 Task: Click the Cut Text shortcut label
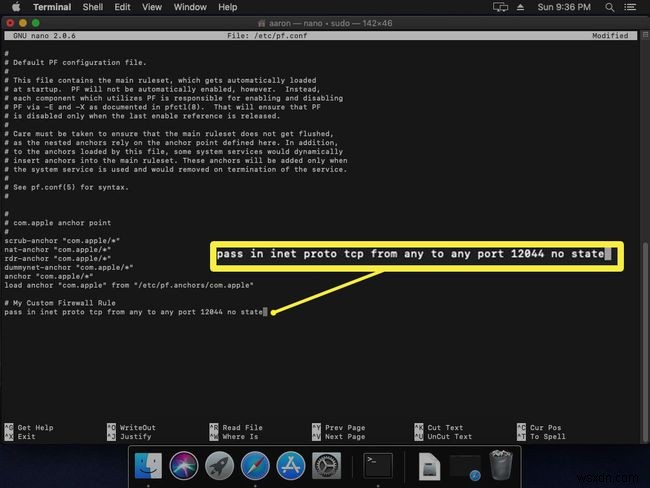tap(445, 427)
